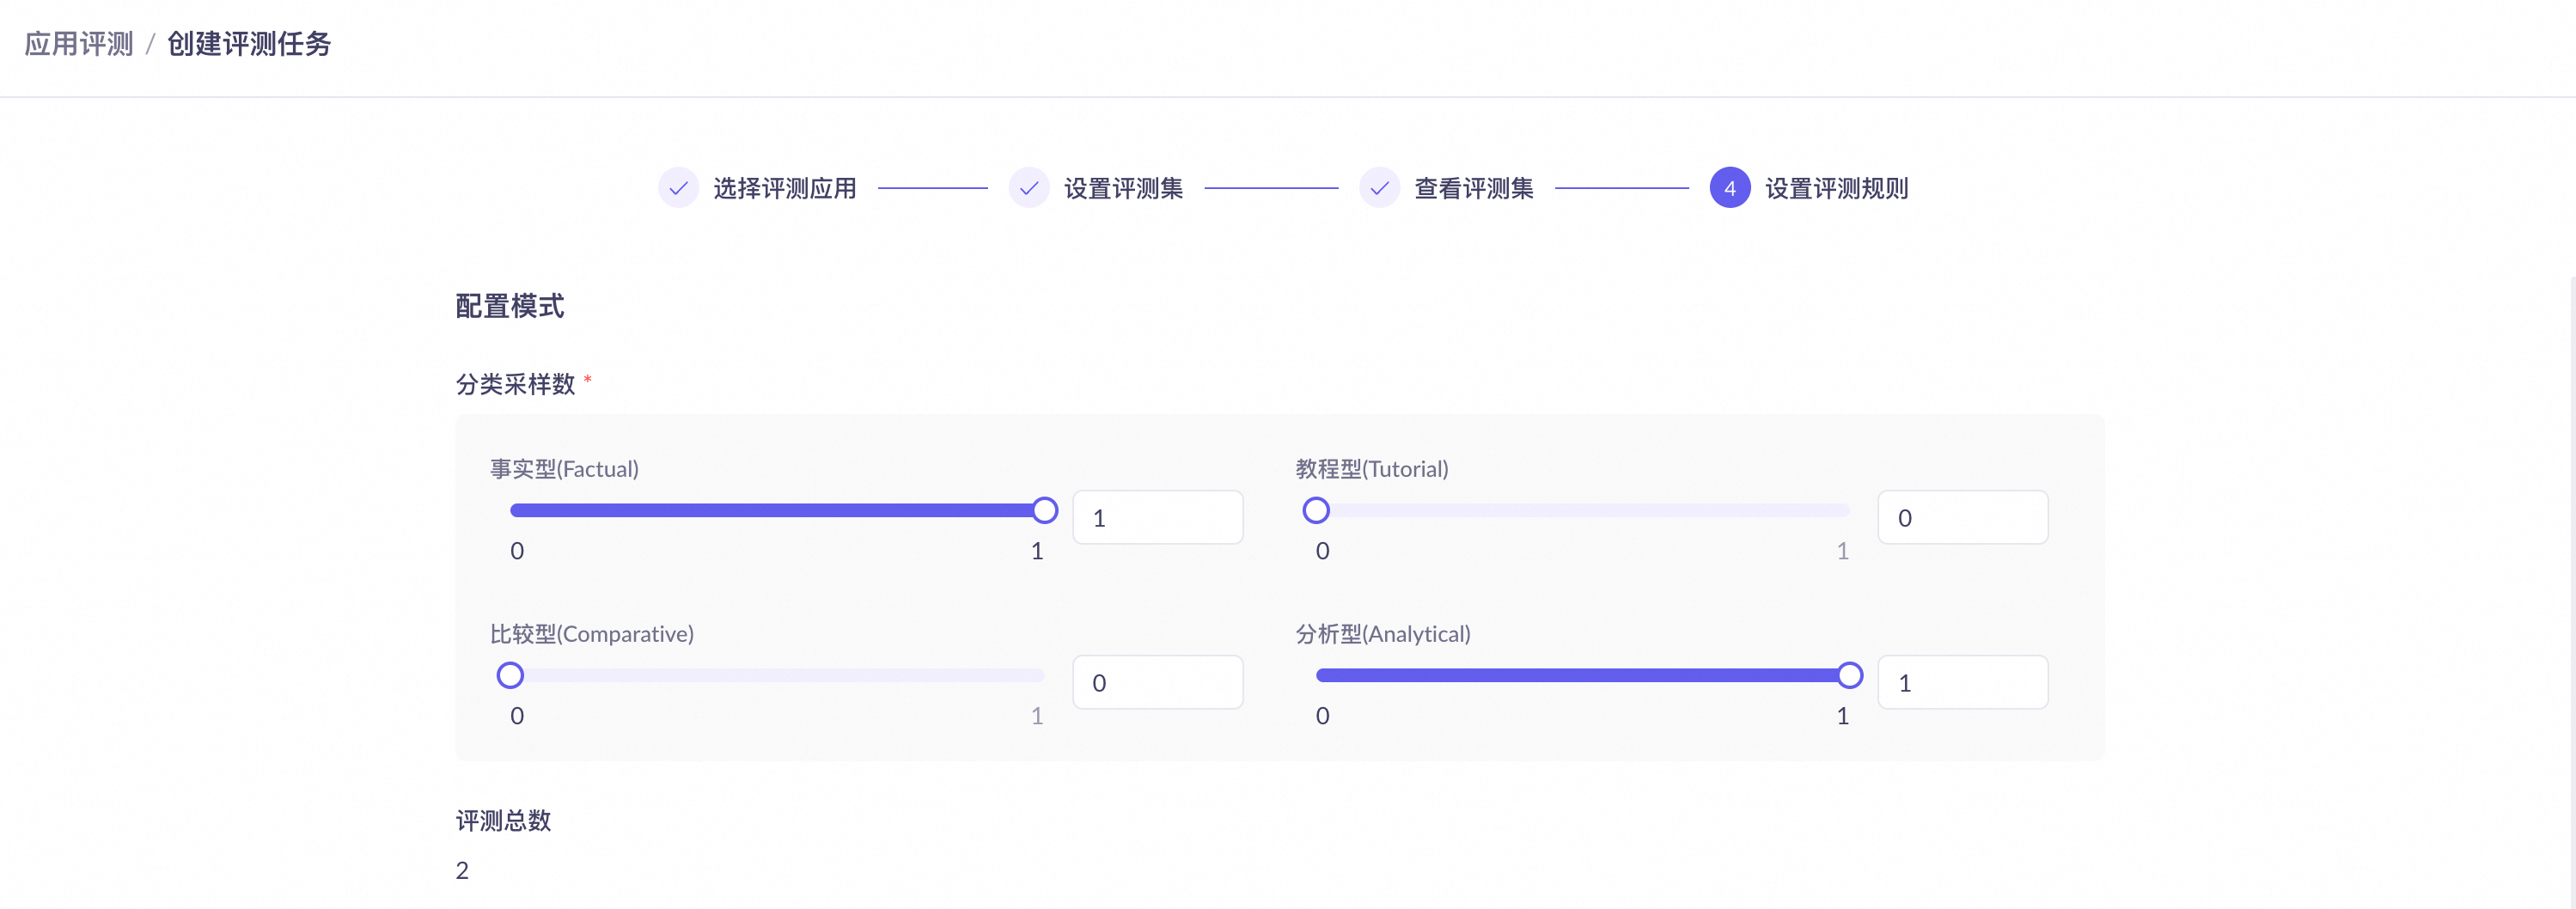Go to the 设置评测集 step label
The height and width of the screenshot is (909, 2576).
(1123, 188)
